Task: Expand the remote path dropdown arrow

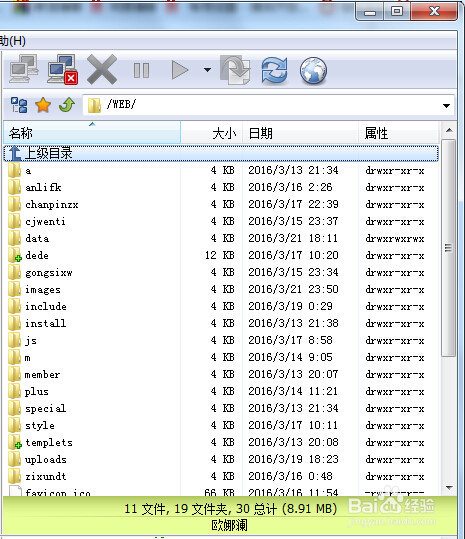Action: pos(446,106)
